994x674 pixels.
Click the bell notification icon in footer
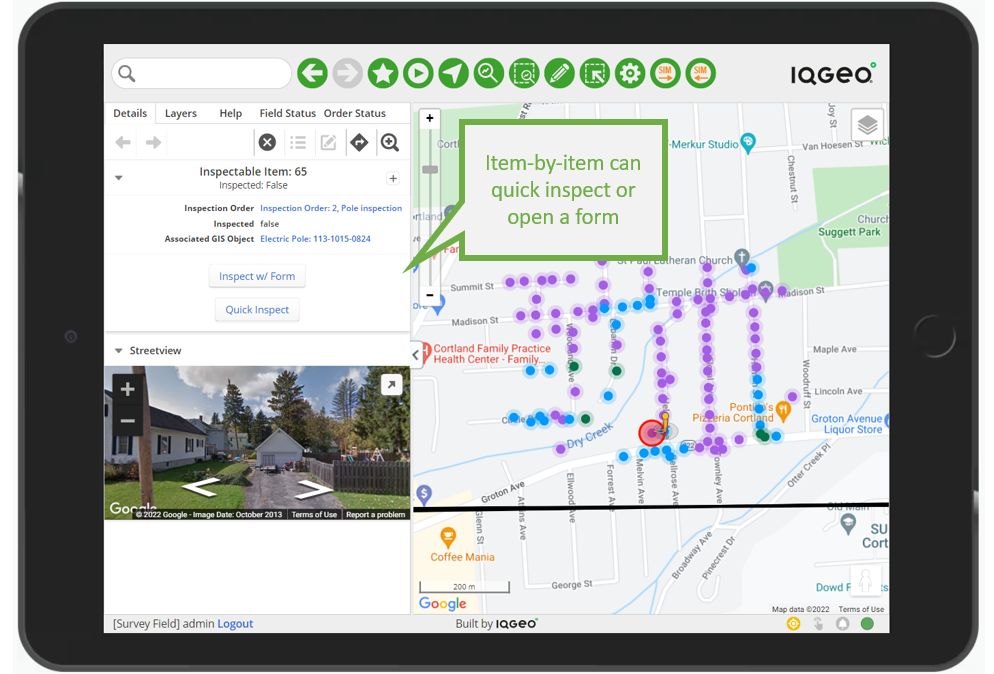(x=842, y=624)
